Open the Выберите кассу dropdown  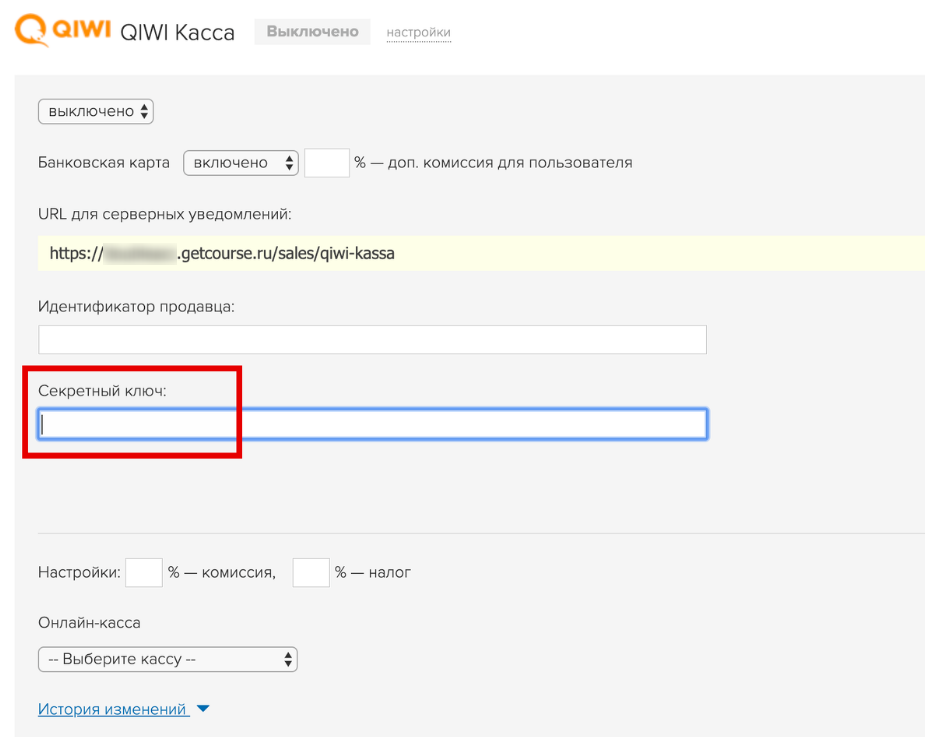(168, 659)
